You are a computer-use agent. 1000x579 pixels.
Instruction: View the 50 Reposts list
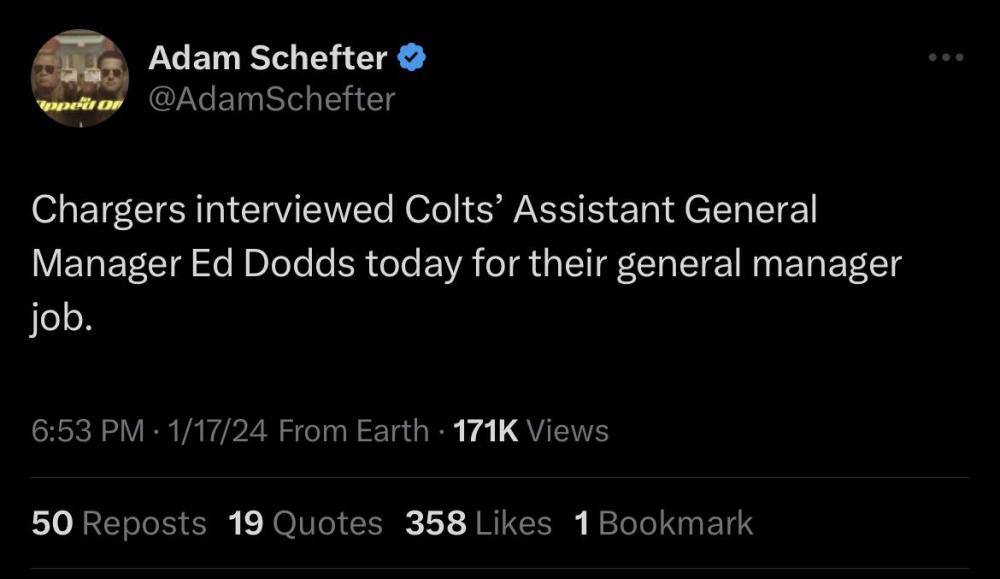click(119, 522)
